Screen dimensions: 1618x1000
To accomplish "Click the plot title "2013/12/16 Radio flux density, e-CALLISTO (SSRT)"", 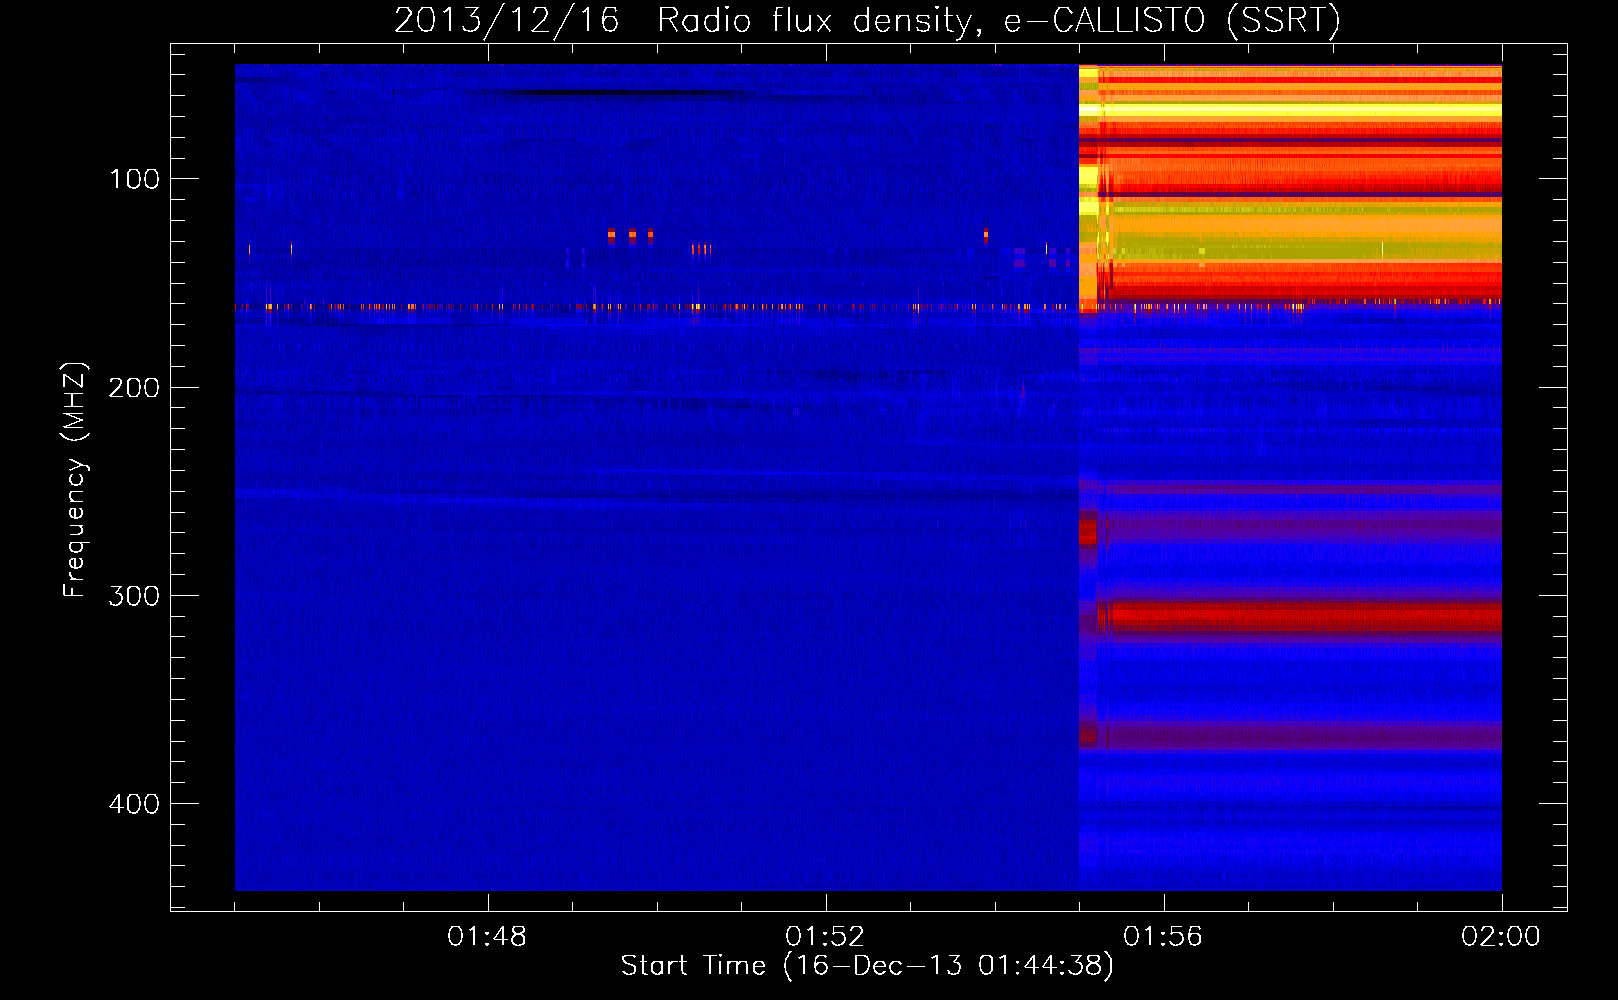I will tap(867, 20).
